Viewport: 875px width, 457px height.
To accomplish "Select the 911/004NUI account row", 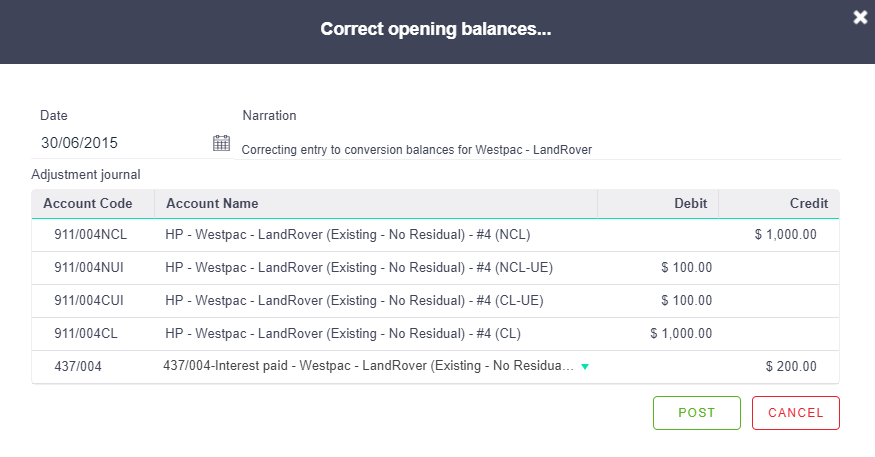I will (x=435, y=268).
